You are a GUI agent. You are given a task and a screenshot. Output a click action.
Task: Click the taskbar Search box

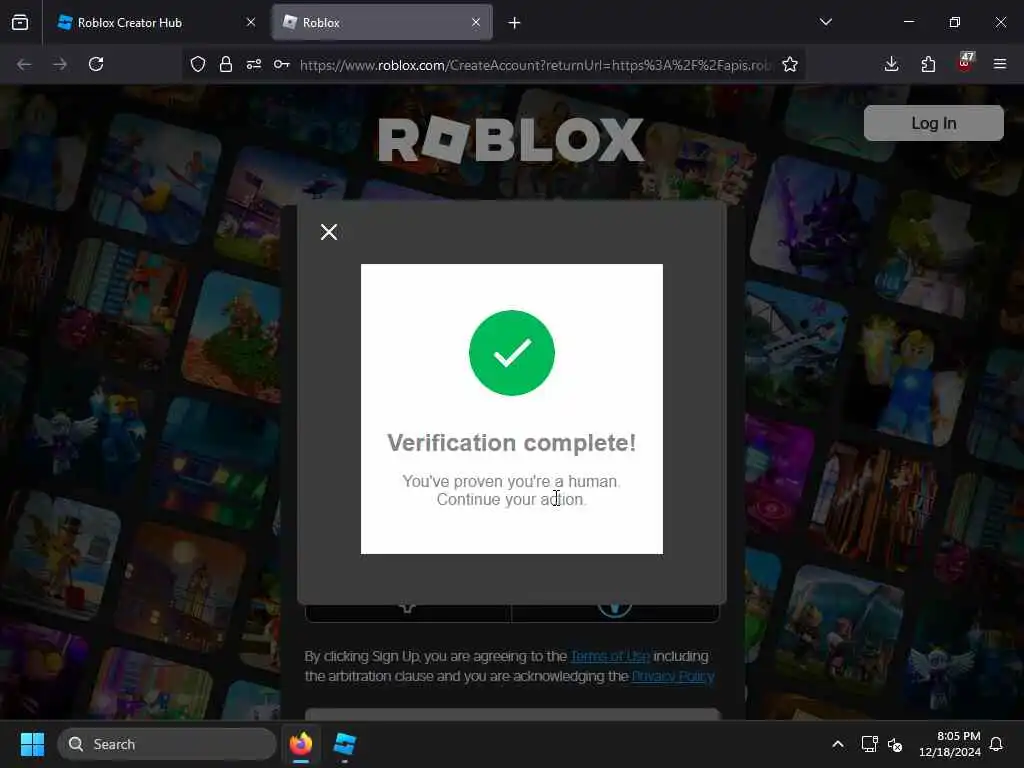167,744
